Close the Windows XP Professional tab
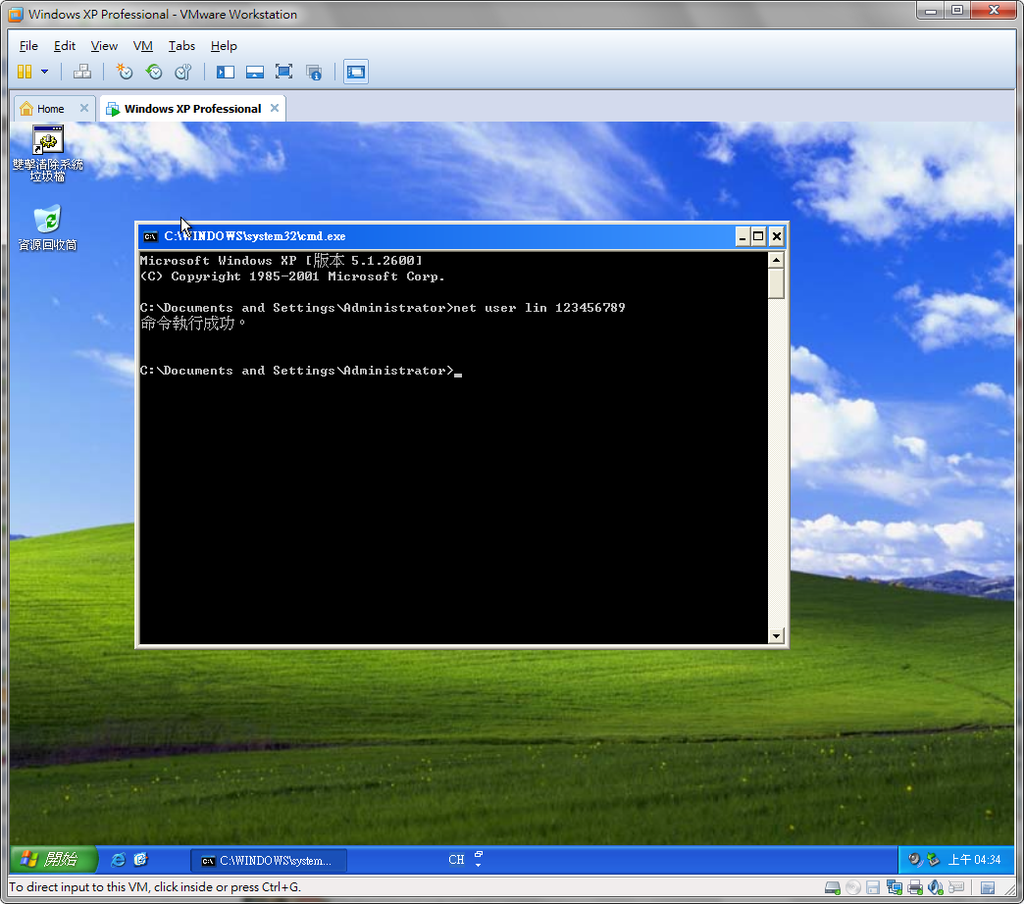 tap(275, 108)
